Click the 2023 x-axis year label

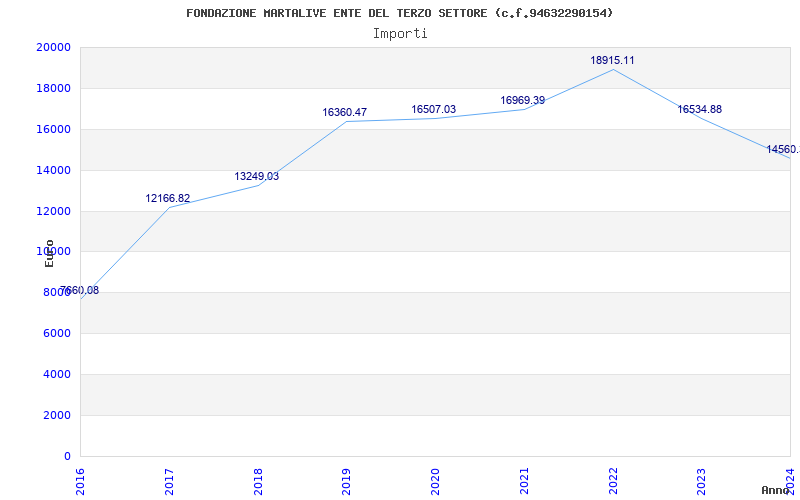coord(701,480)
